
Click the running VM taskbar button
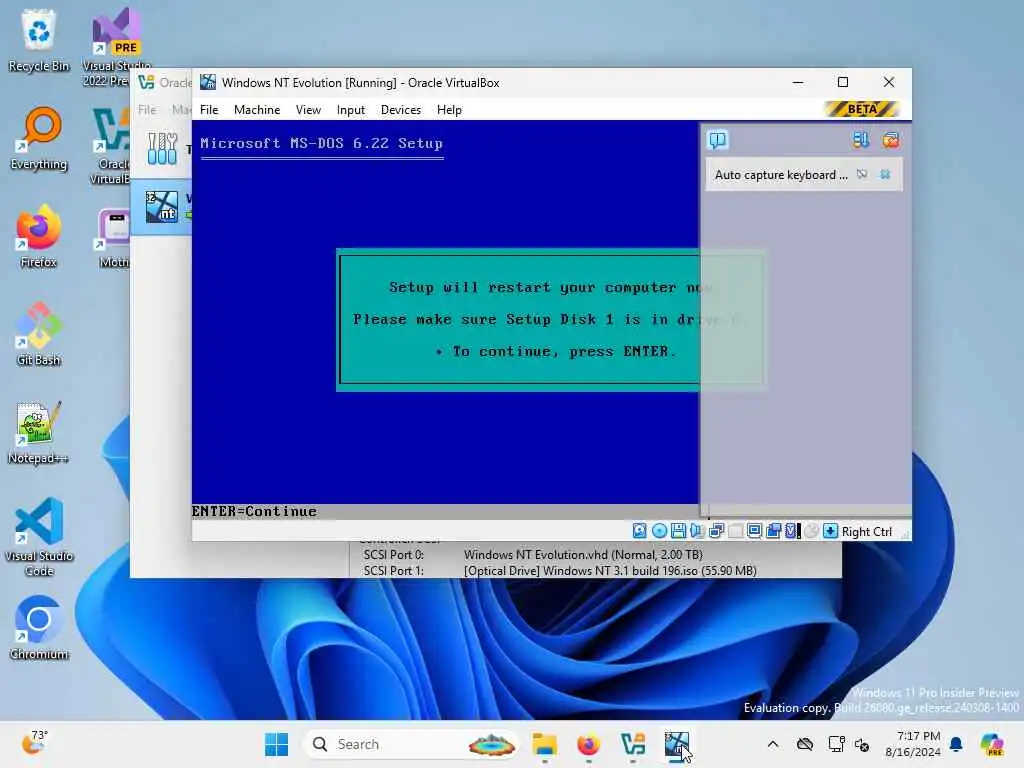click(x=677, y=744)
